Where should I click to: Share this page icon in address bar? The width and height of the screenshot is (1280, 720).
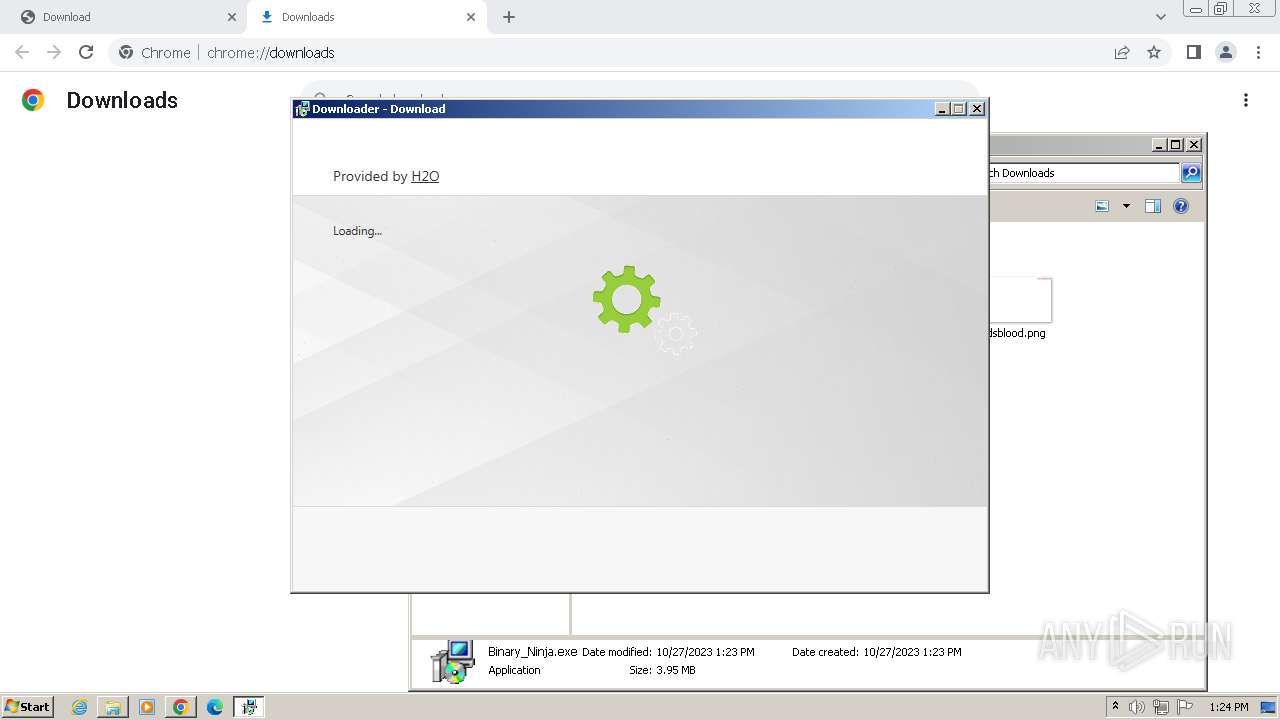1122,52
